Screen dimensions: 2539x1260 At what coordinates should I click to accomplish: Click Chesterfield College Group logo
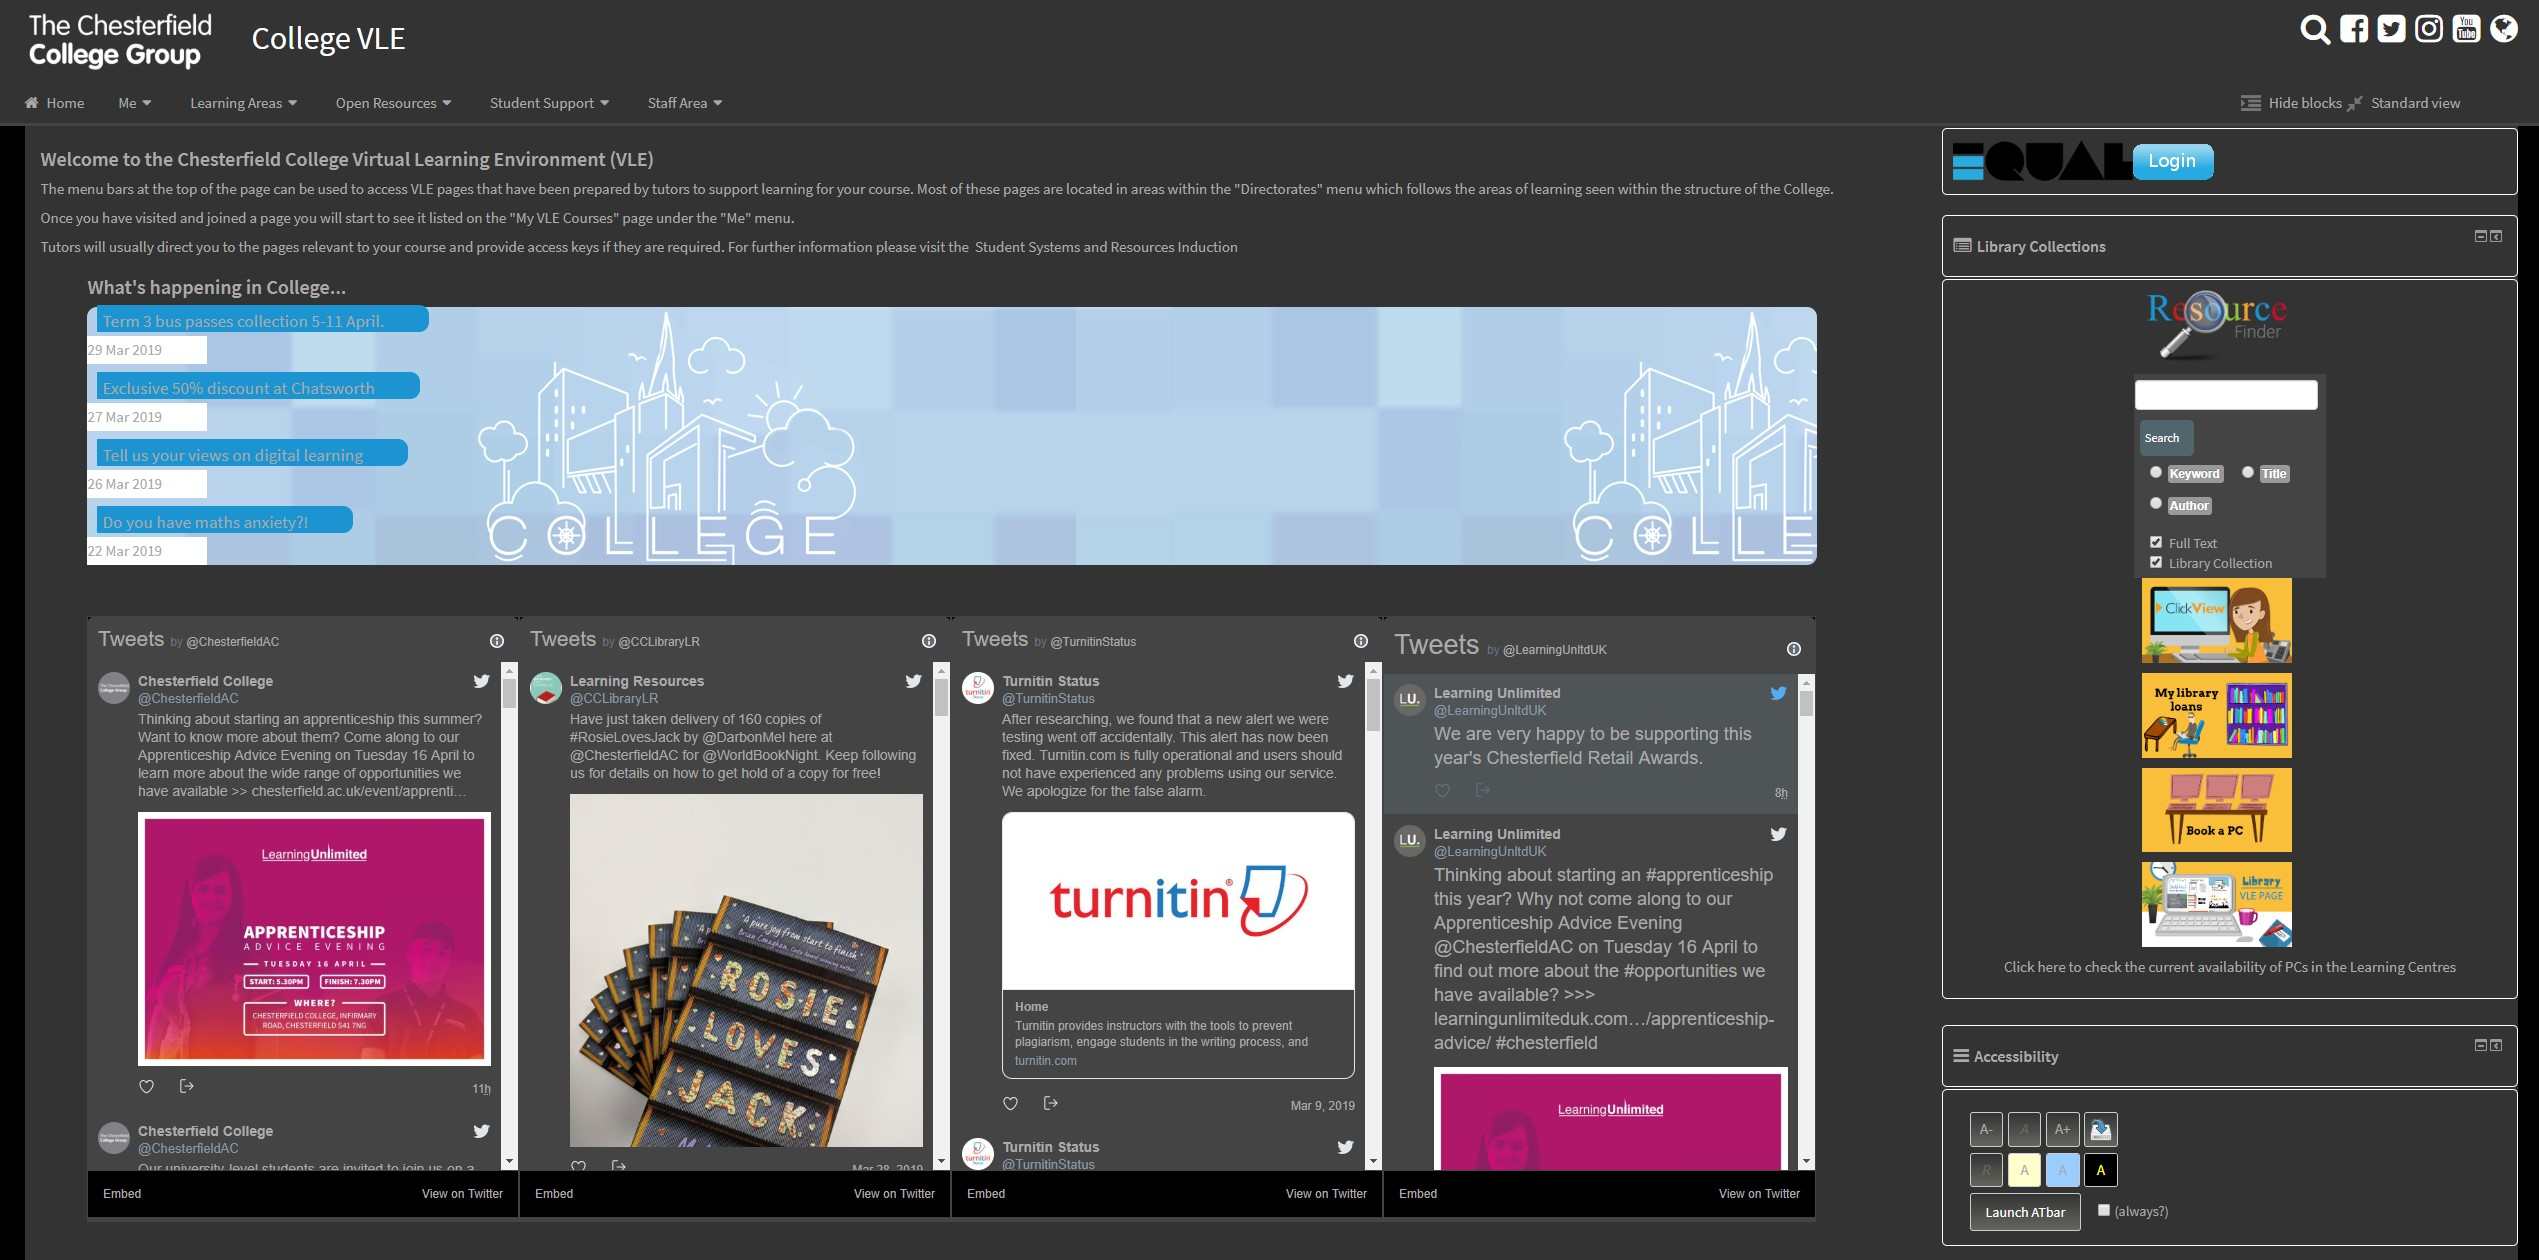click(120, 40)
